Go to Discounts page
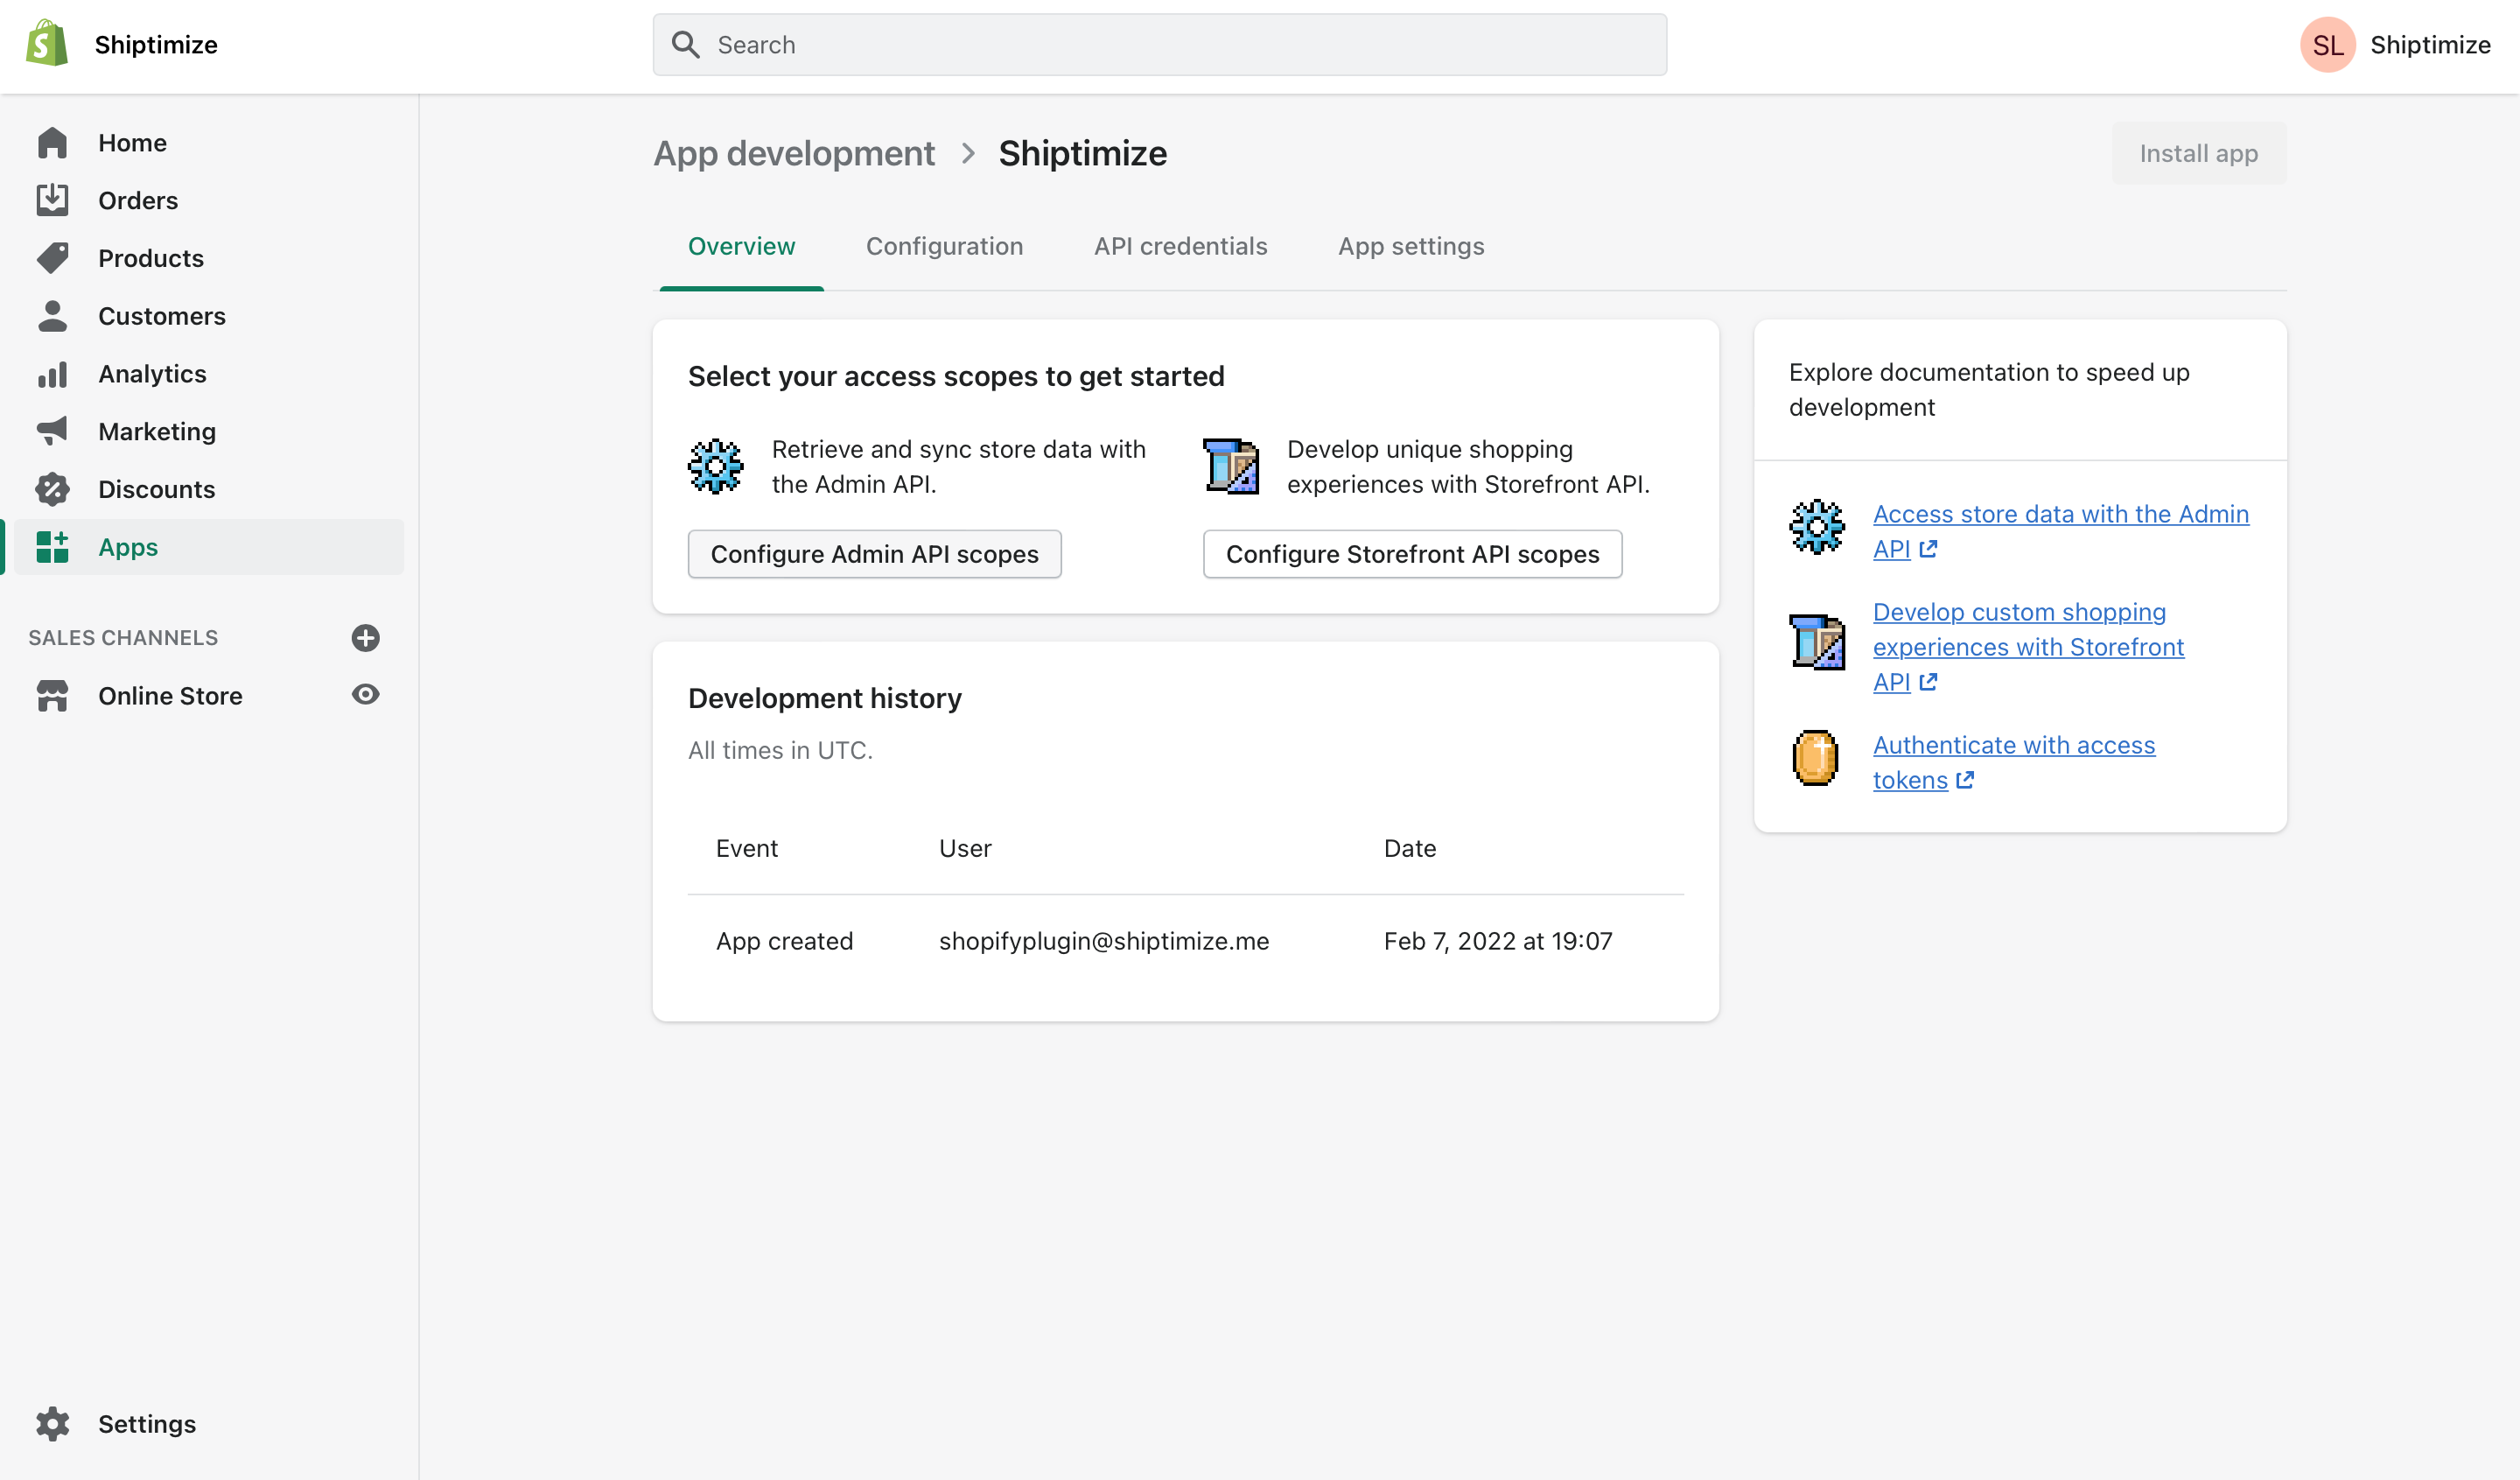 click(x=209, y=489)
